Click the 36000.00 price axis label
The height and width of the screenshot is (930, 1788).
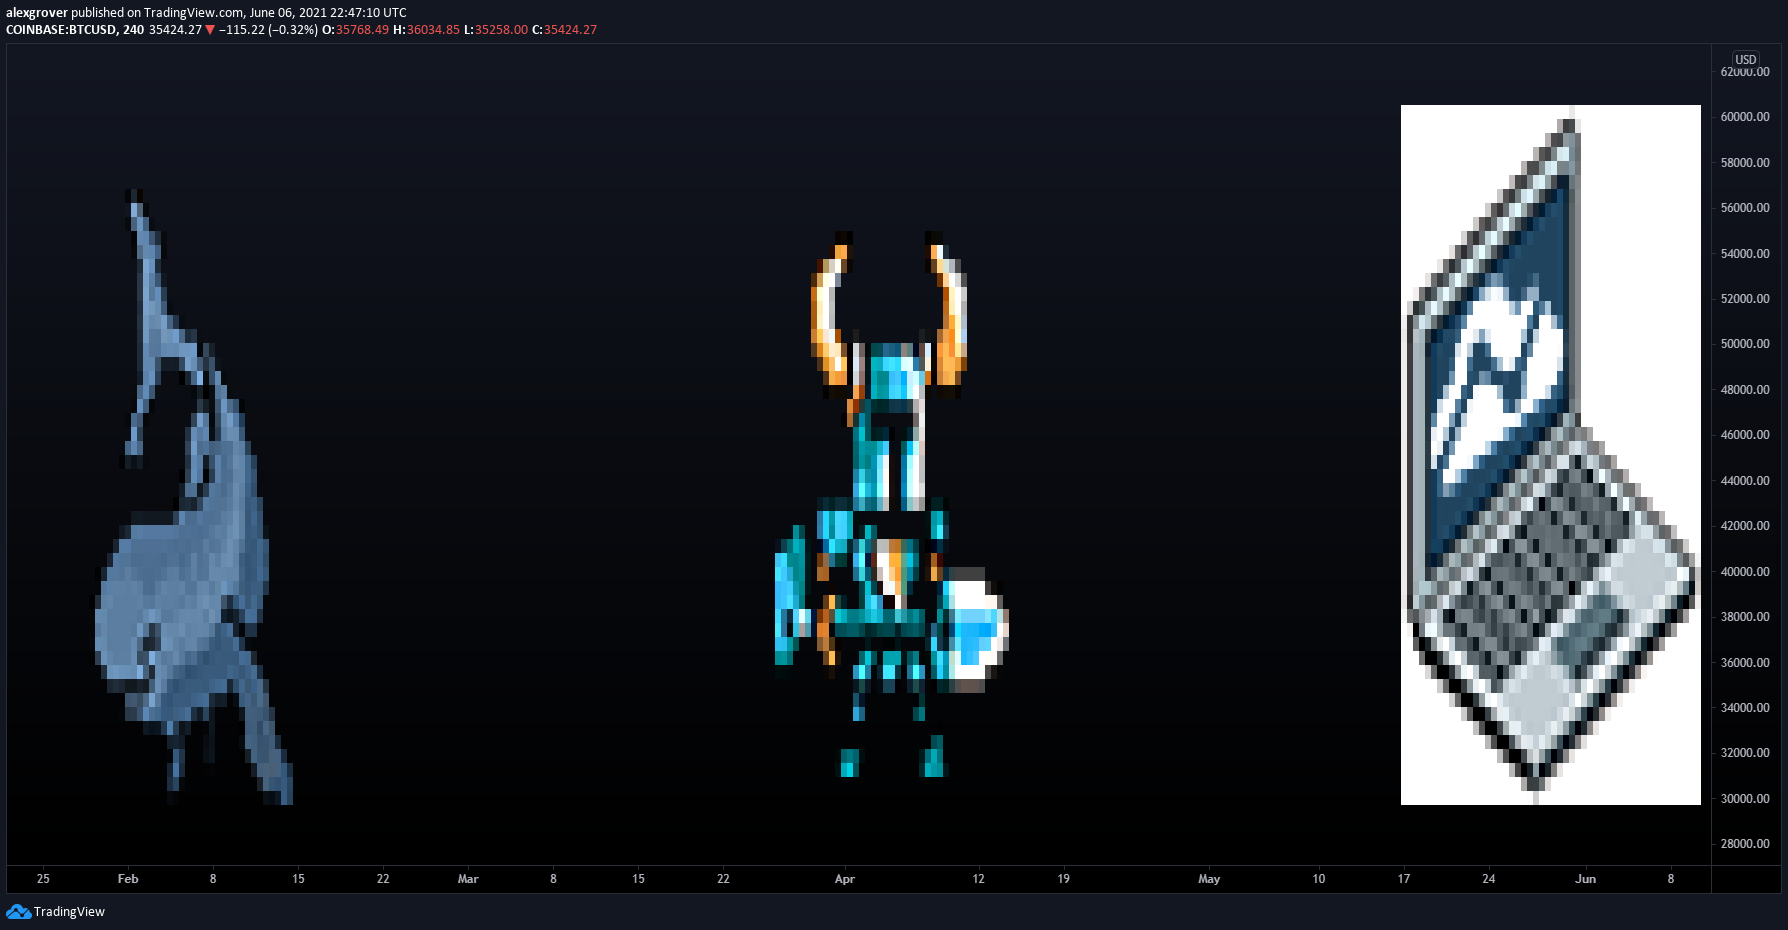(1745, 663)
